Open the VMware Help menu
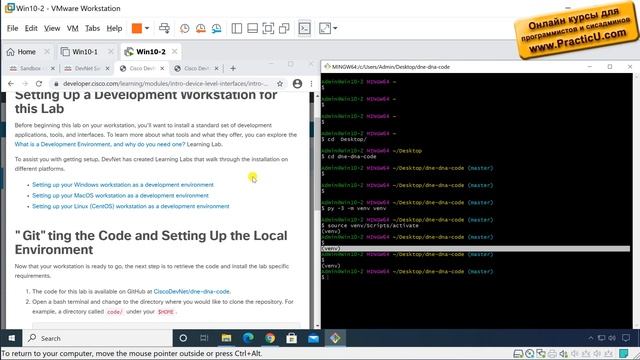640x360 pixels. point(114,28)
